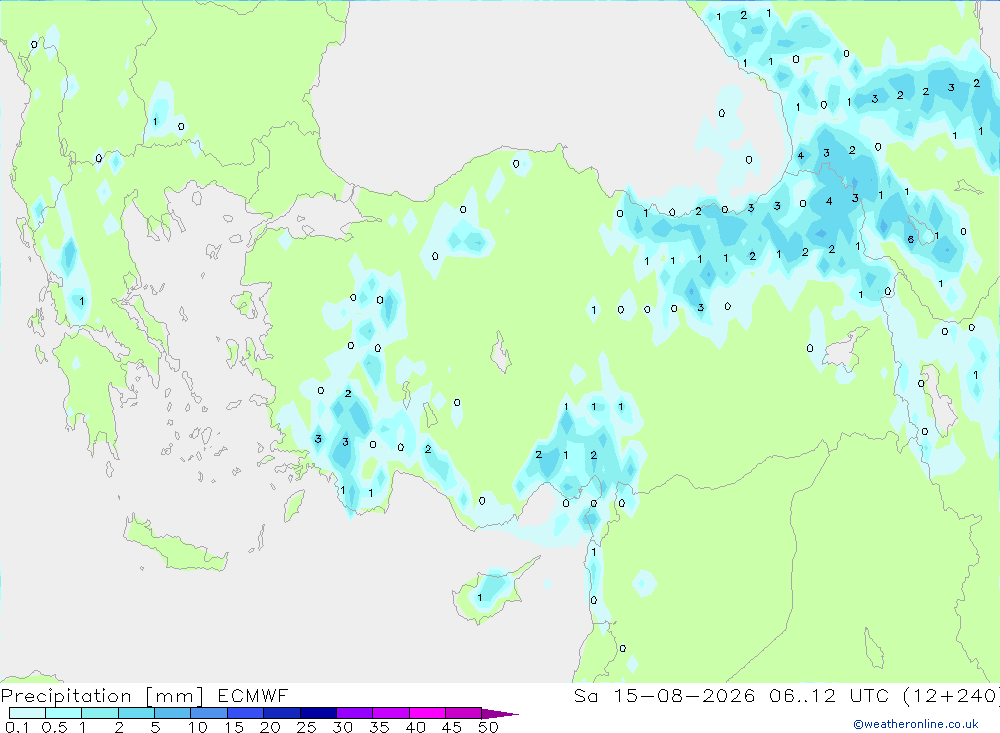Pick the 10–15 mm legend swatch

pyautogui.click(x=209, y=713)
